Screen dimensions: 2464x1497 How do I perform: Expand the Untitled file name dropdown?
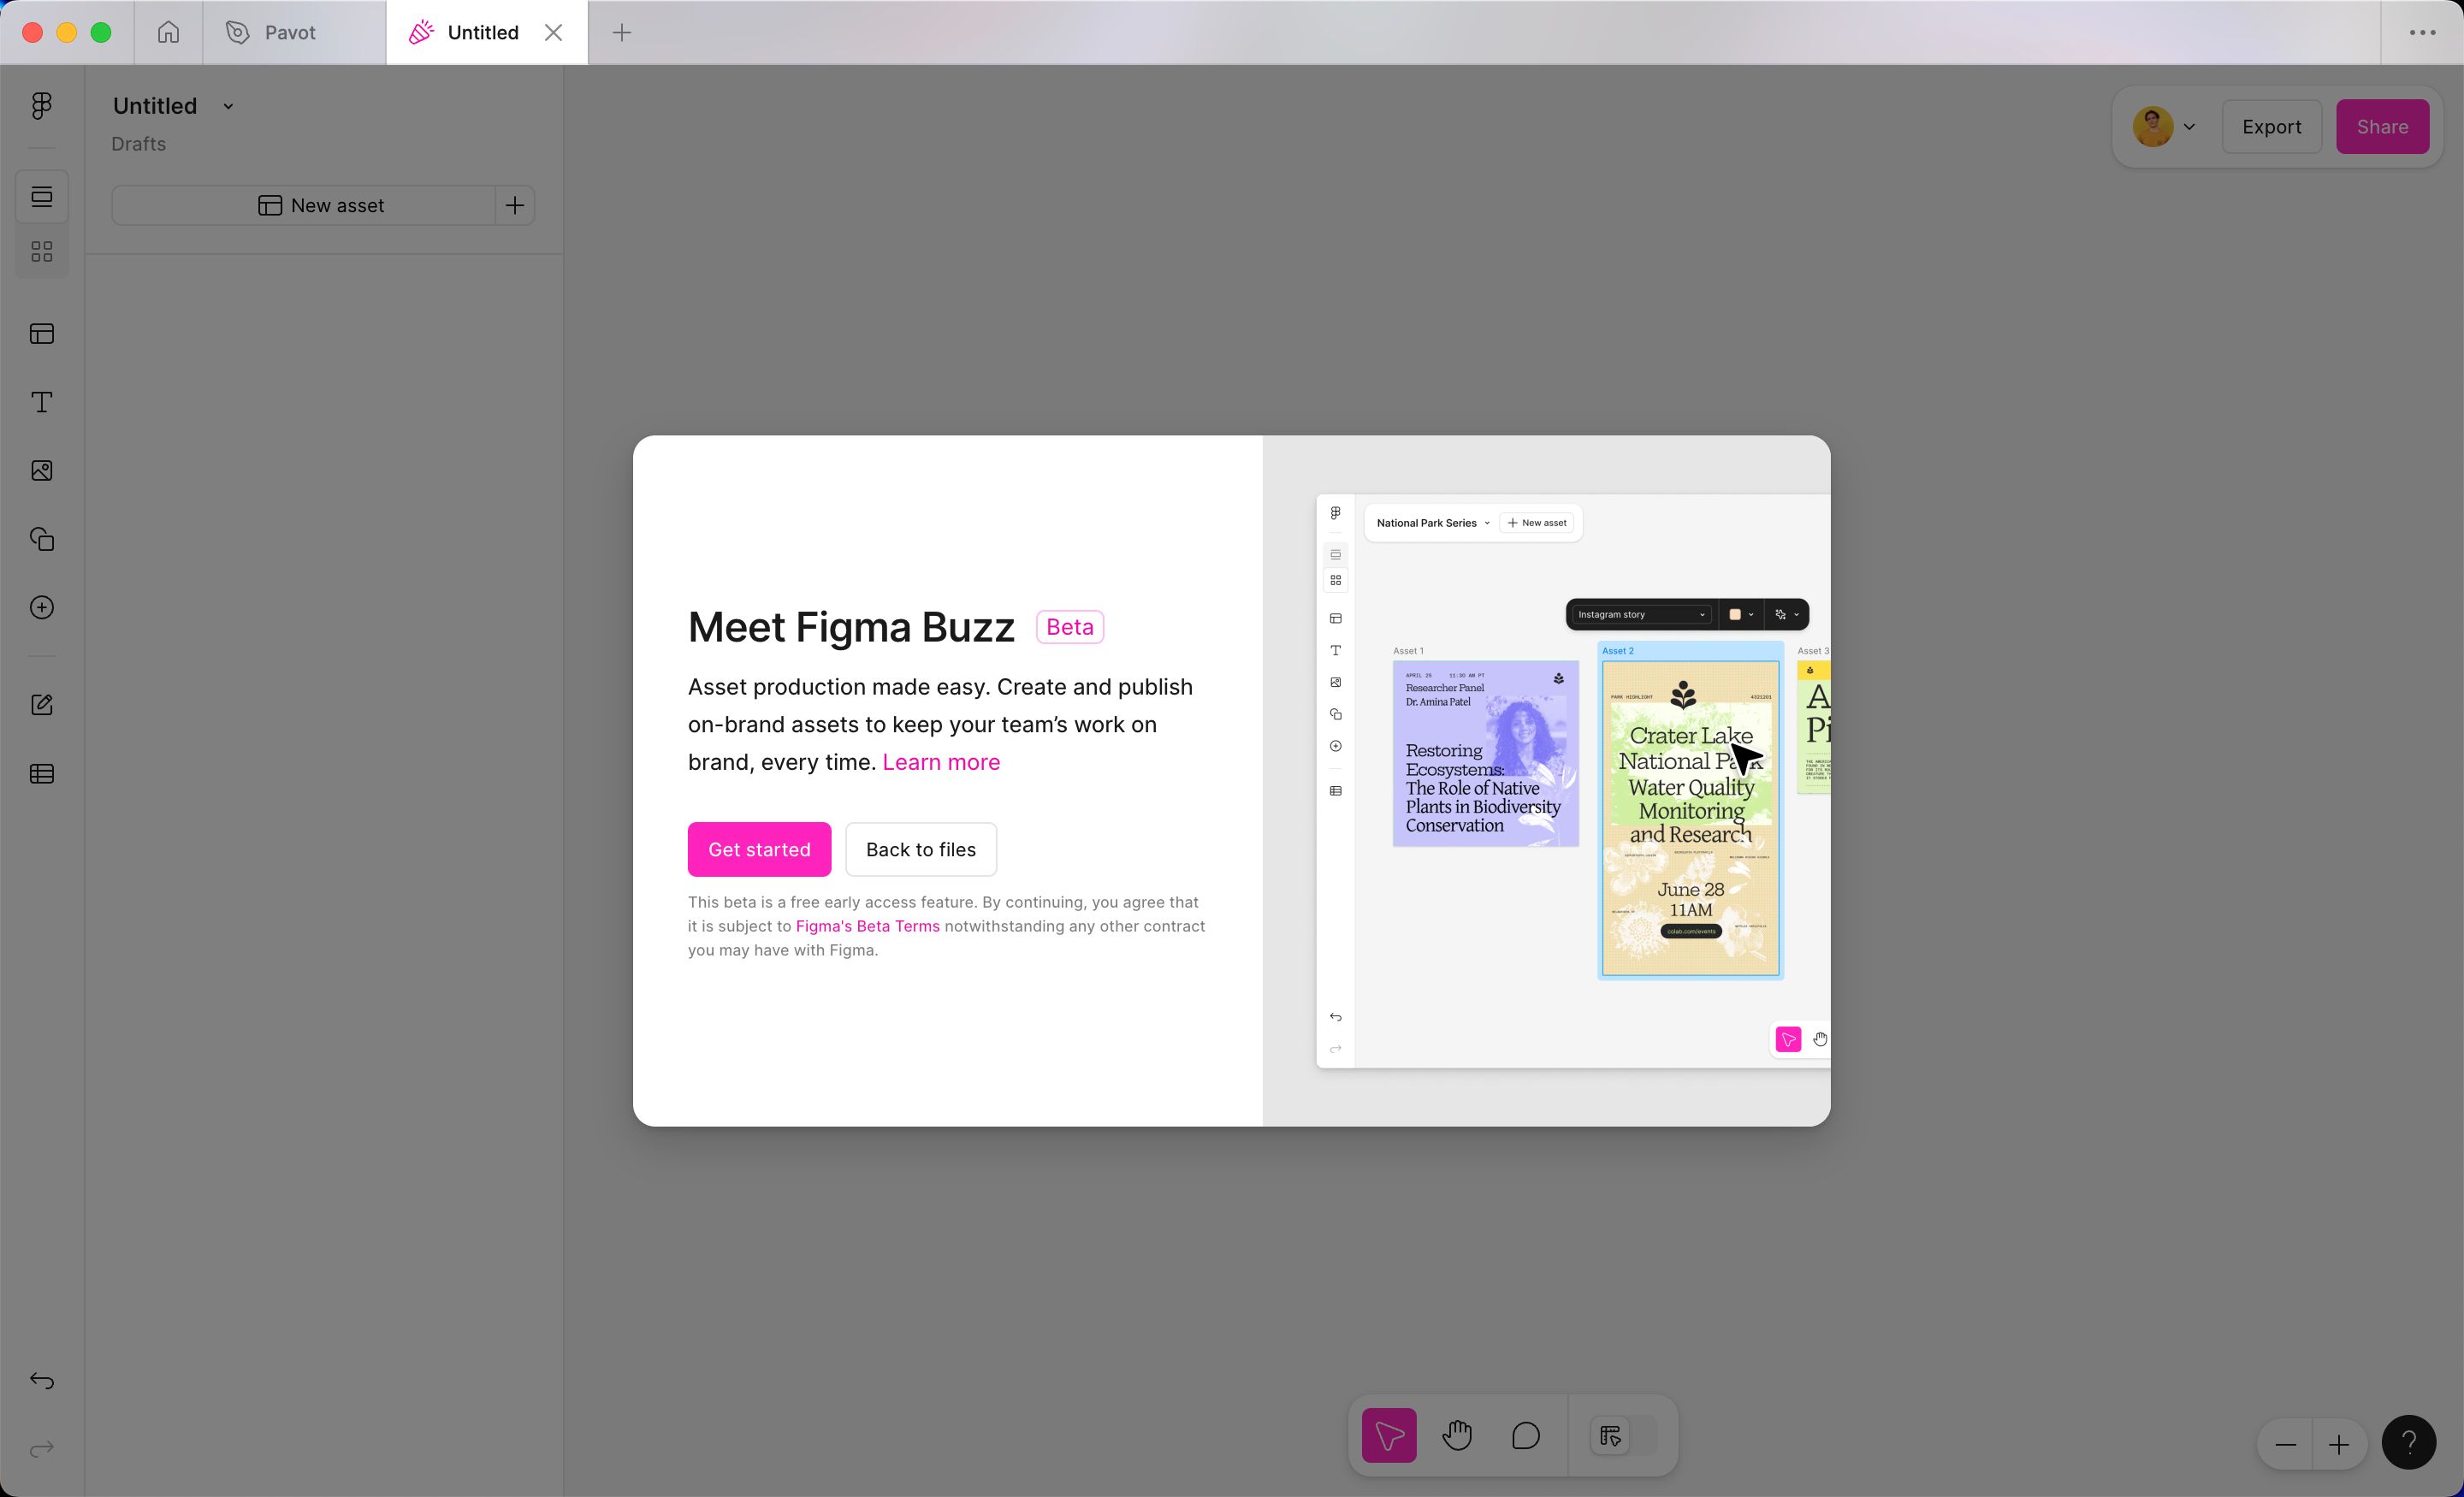(x=228, y=106)
